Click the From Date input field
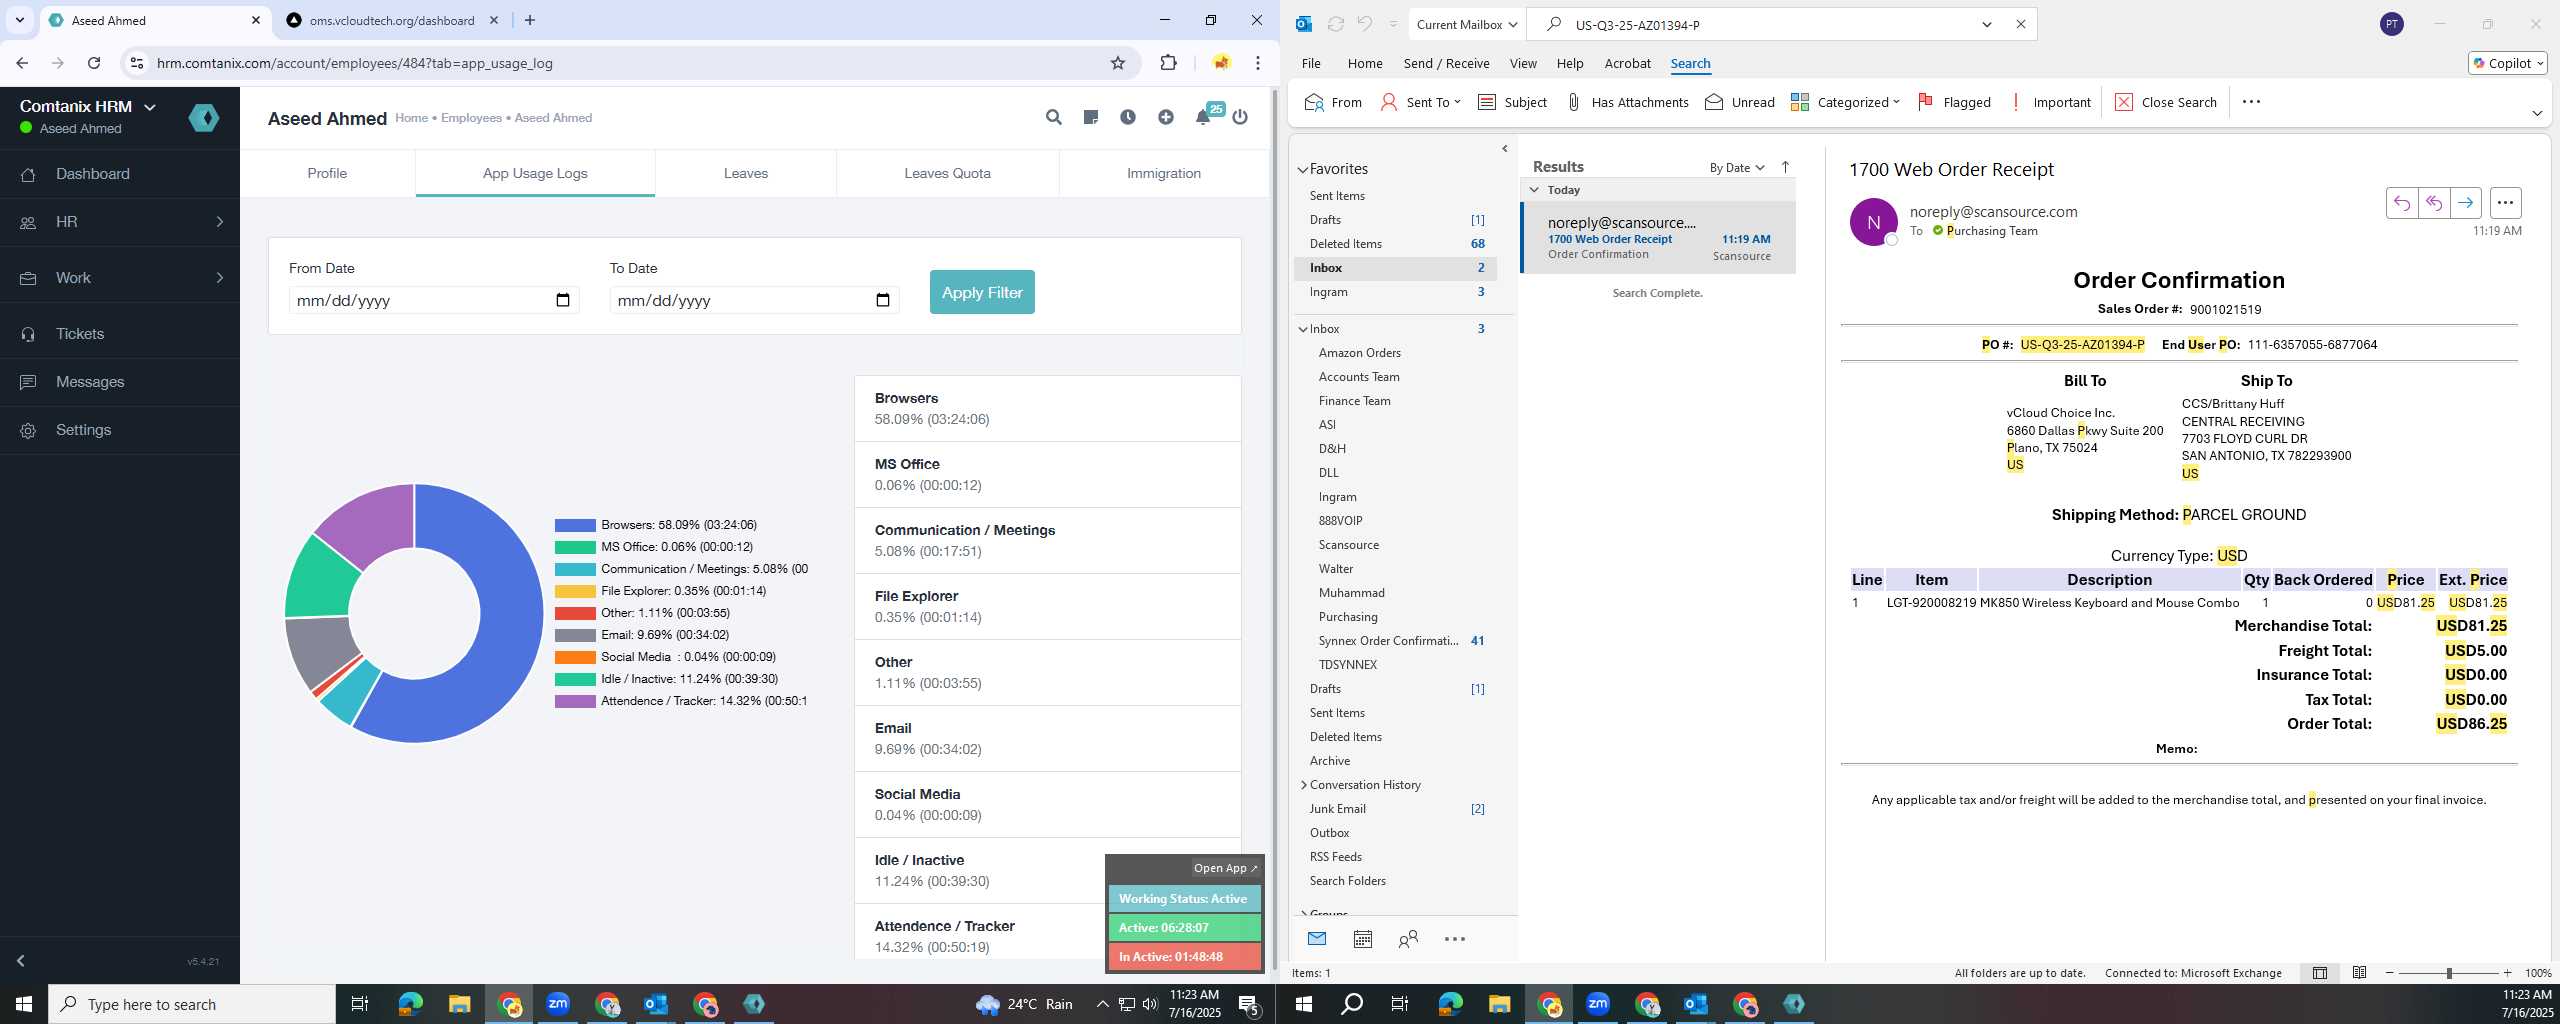Viewport: 2560px width, 1024px height. [433, 300]
